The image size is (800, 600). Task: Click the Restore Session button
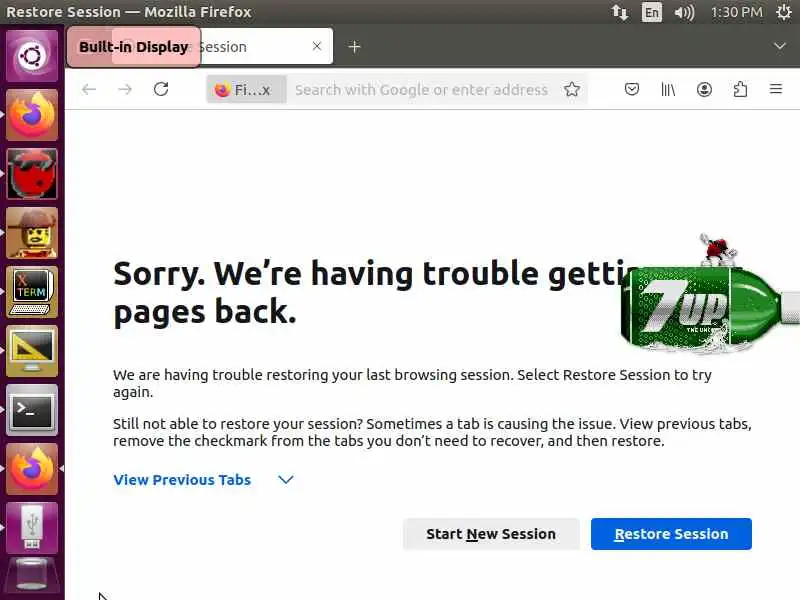[671, 534]
